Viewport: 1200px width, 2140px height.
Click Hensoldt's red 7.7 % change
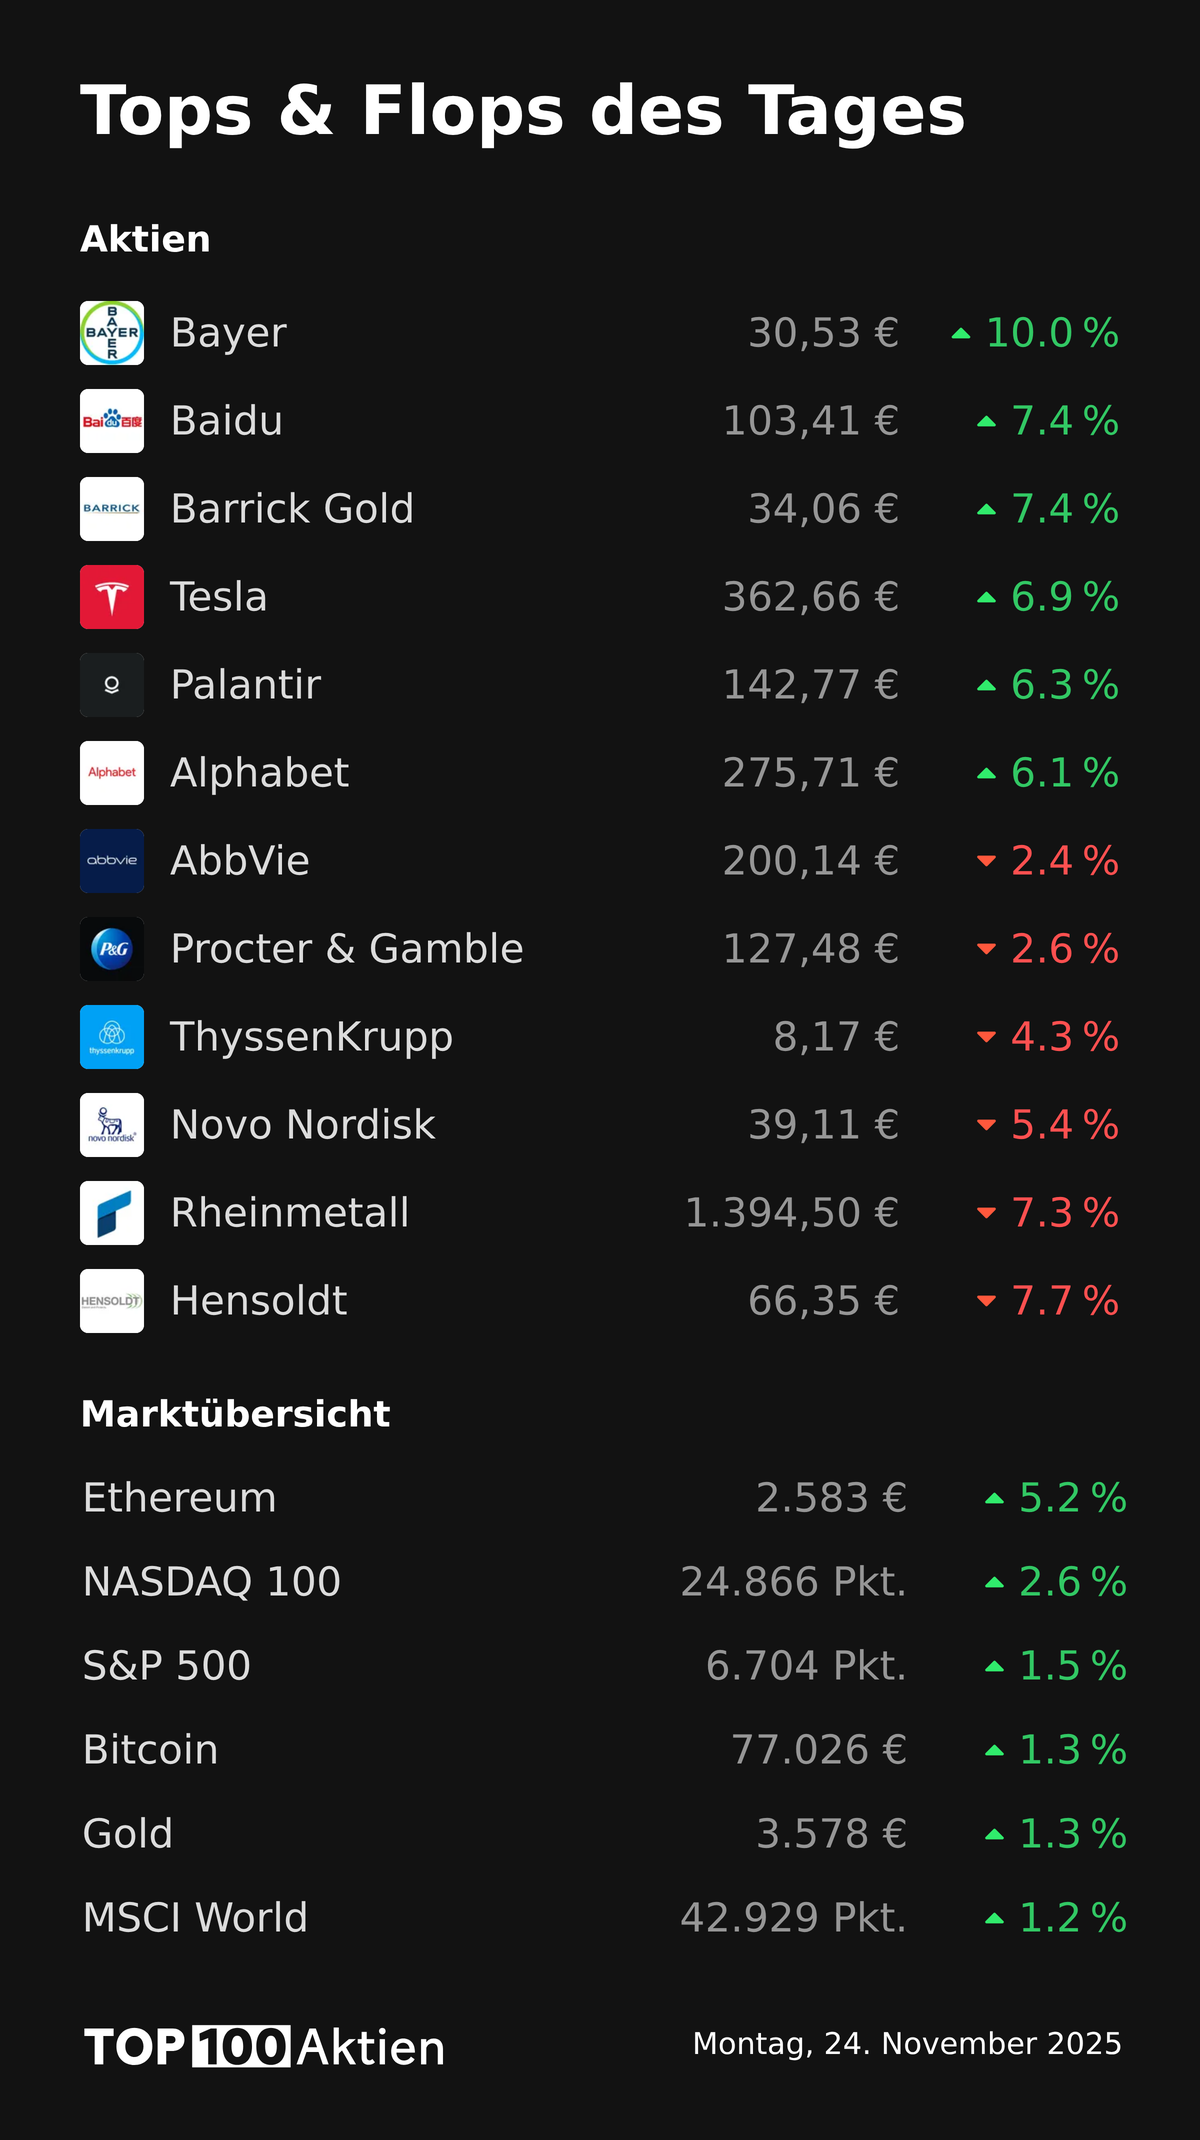click(1063, 1301)
